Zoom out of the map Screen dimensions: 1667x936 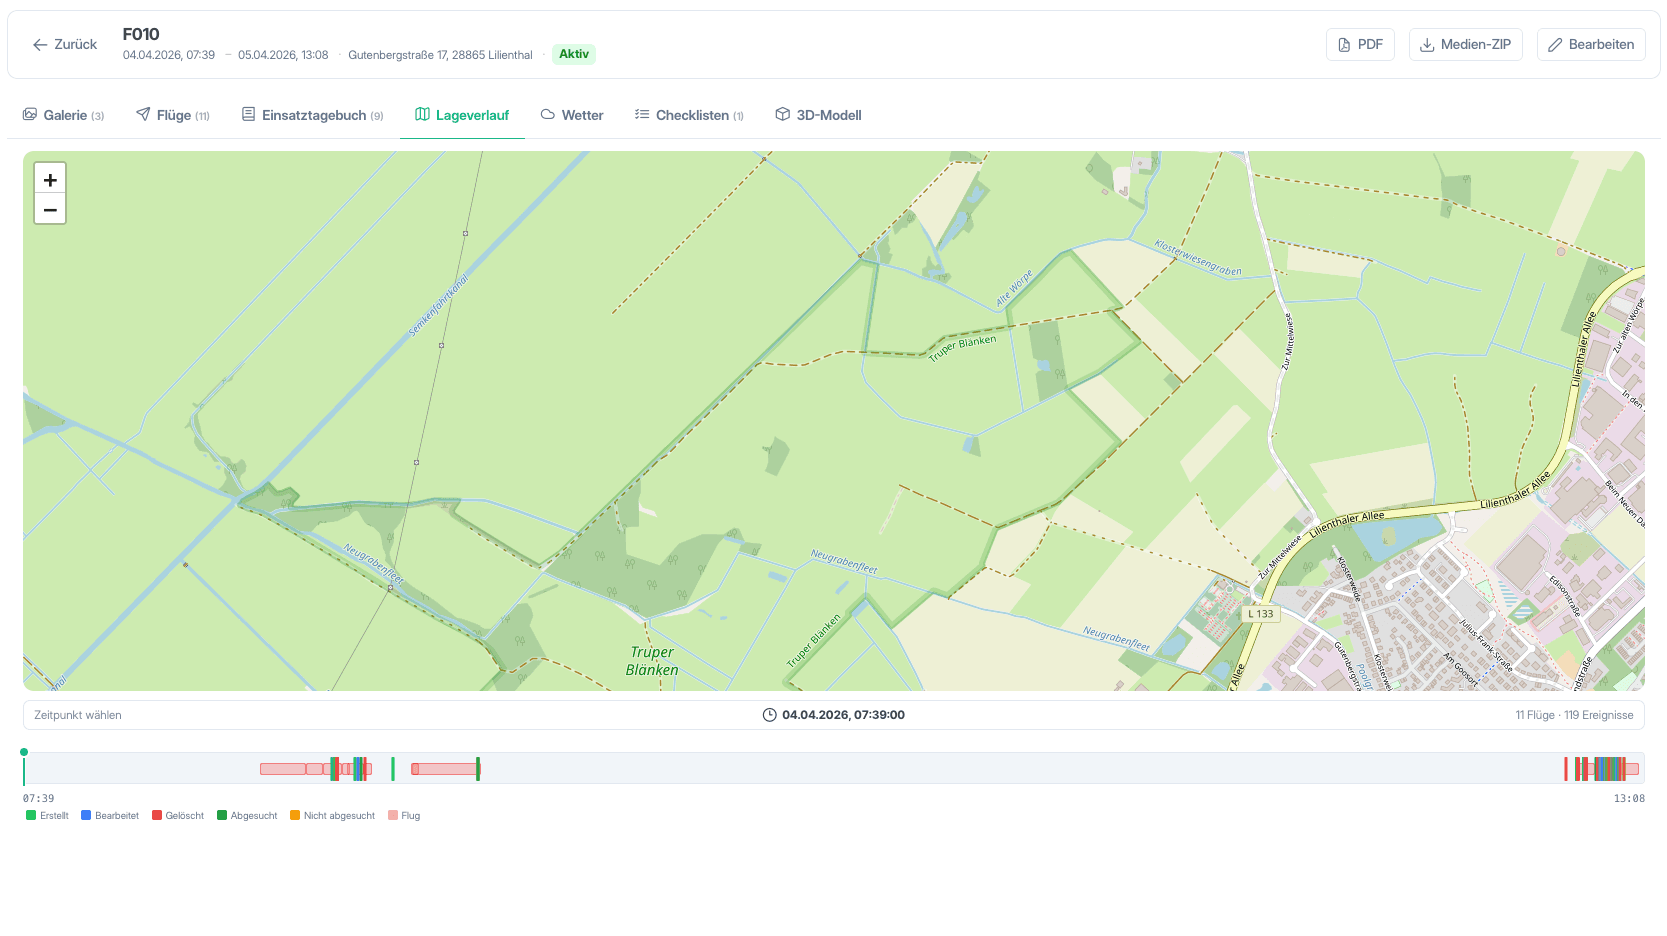(50, 210)
